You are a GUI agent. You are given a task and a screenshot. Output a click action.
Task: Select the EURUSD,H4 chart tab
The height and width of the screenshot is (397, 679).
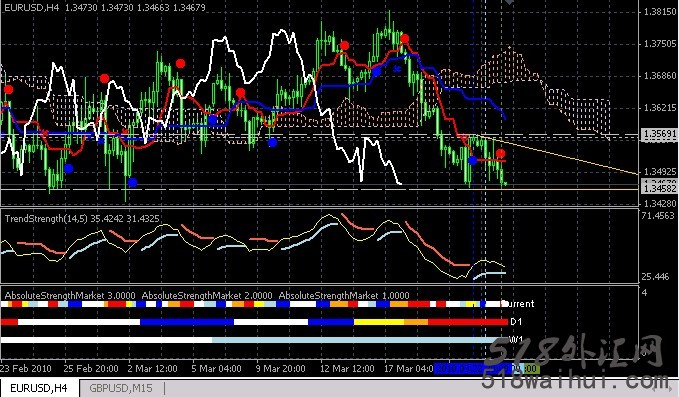click(39, 388)
